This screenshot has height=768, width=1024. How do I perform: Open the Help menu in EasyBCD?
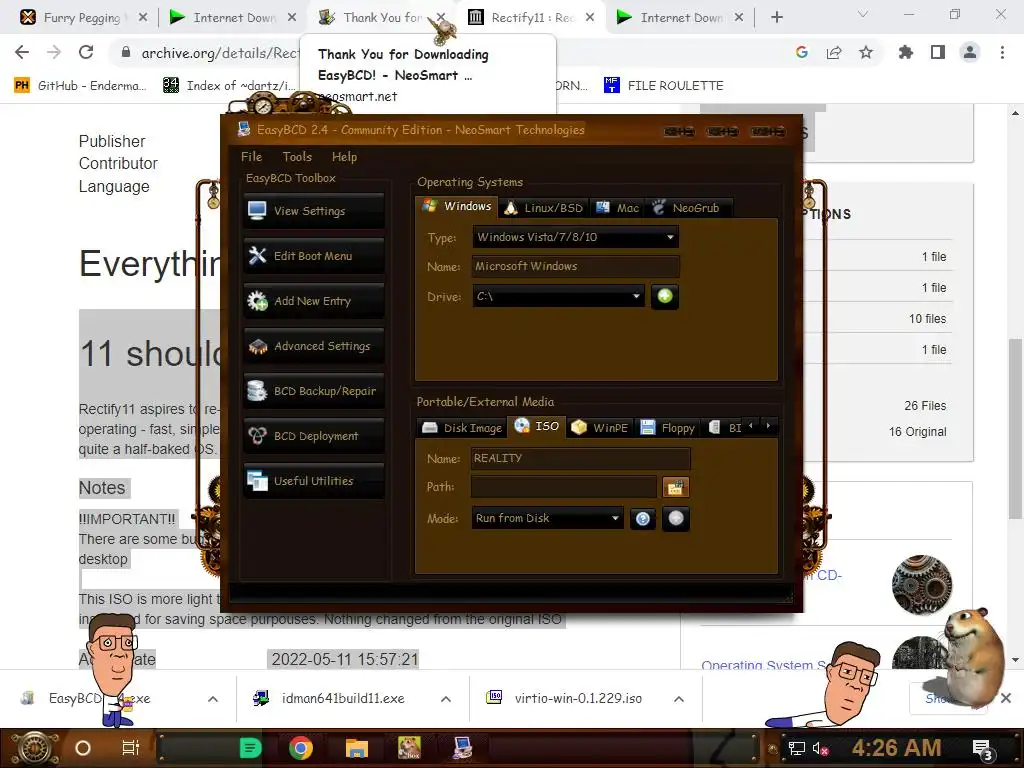[344, 157]
